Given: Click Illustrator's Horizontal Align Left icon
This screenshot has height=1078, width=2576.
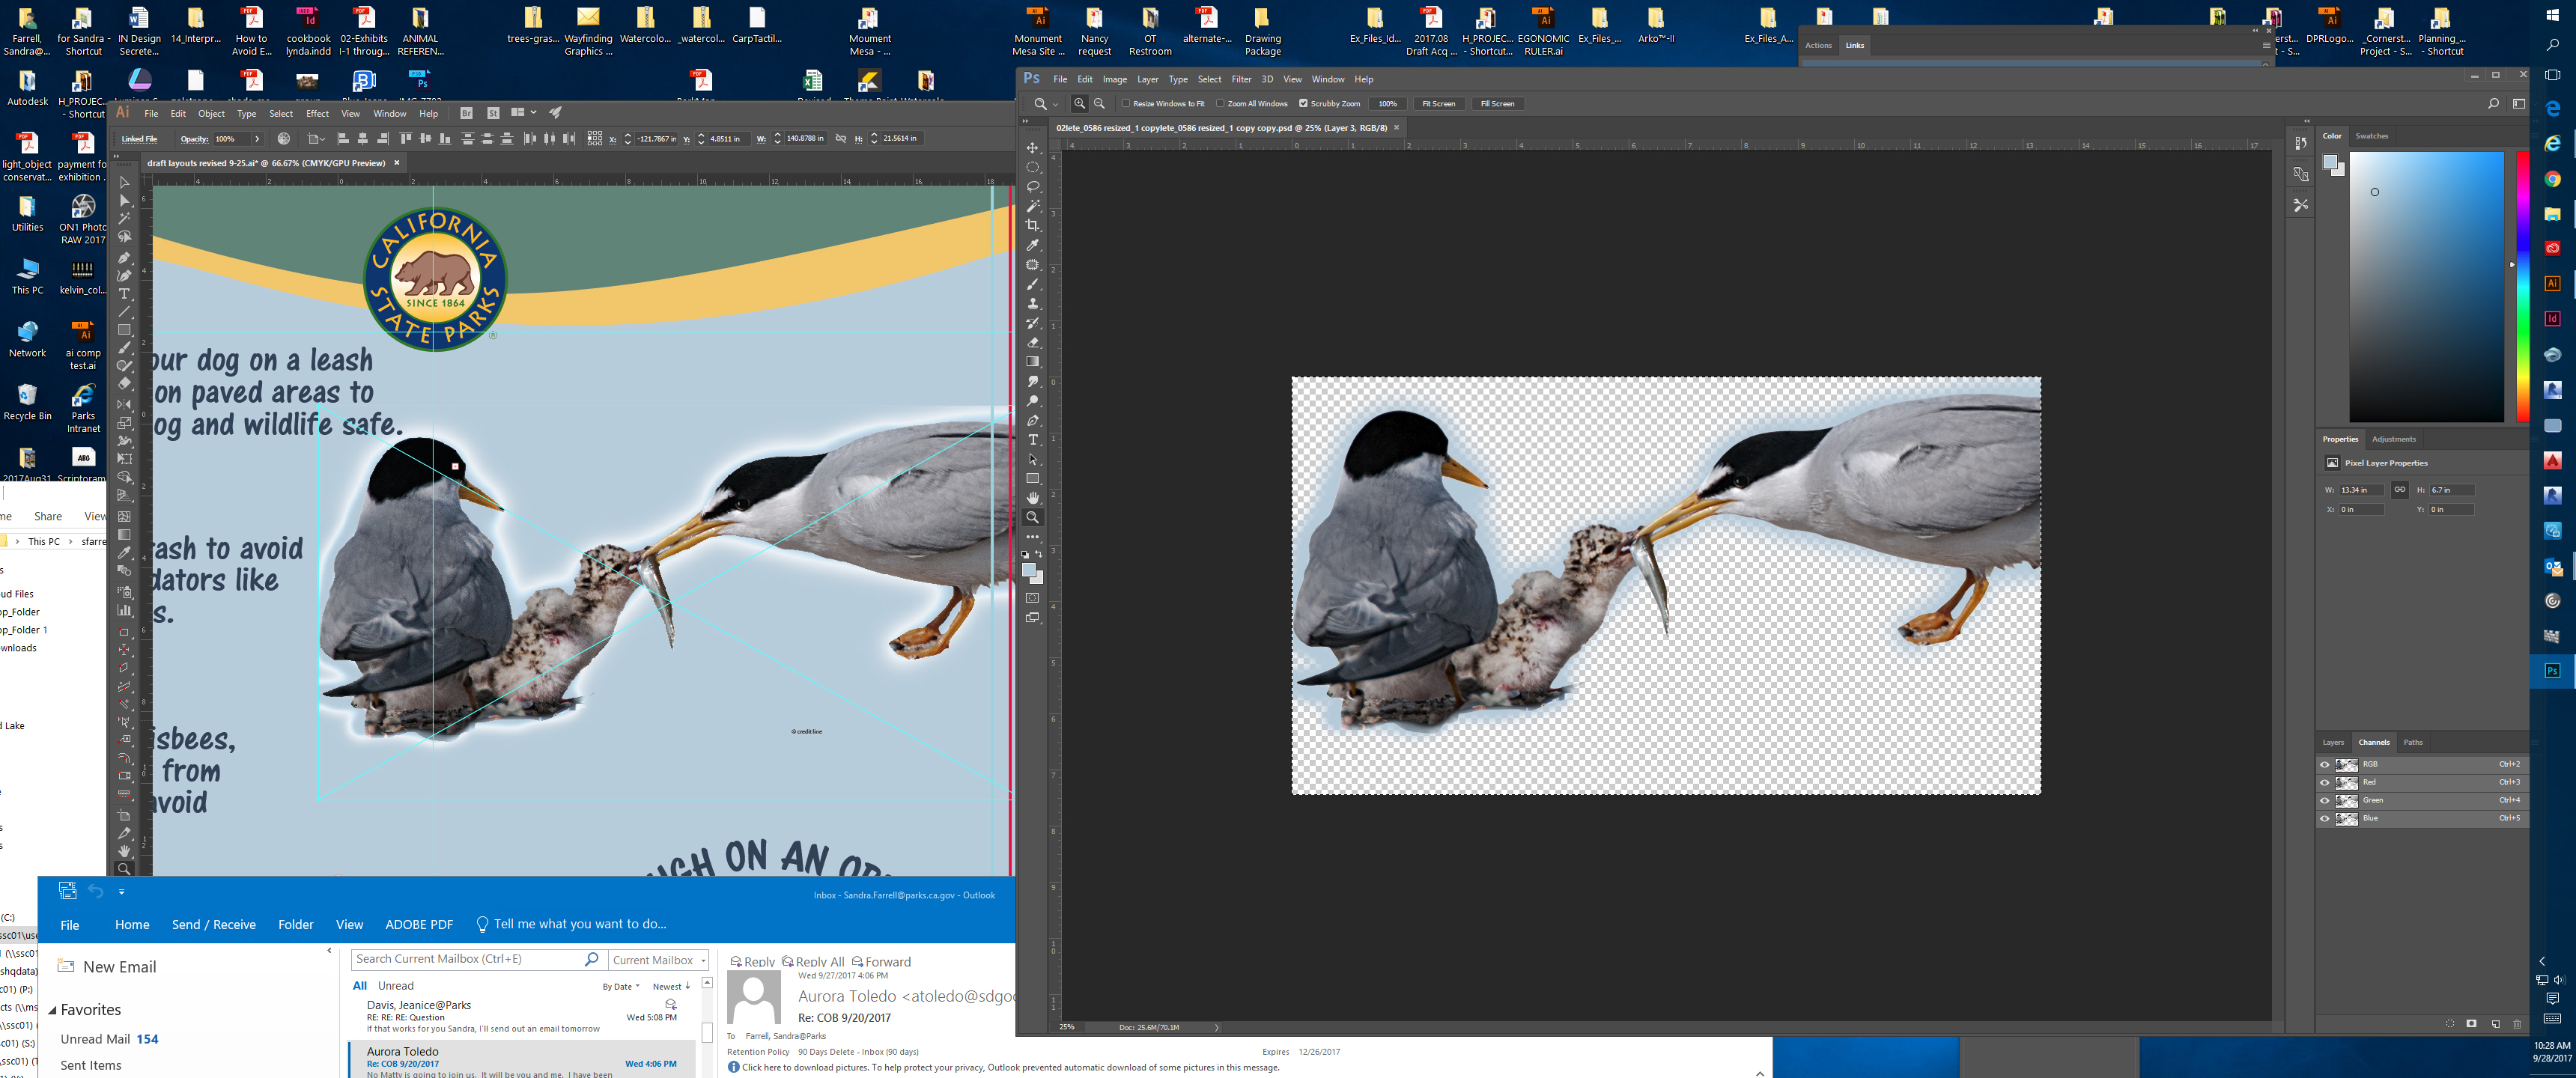Looking at the screenshot, I should [x=343, y=139].
